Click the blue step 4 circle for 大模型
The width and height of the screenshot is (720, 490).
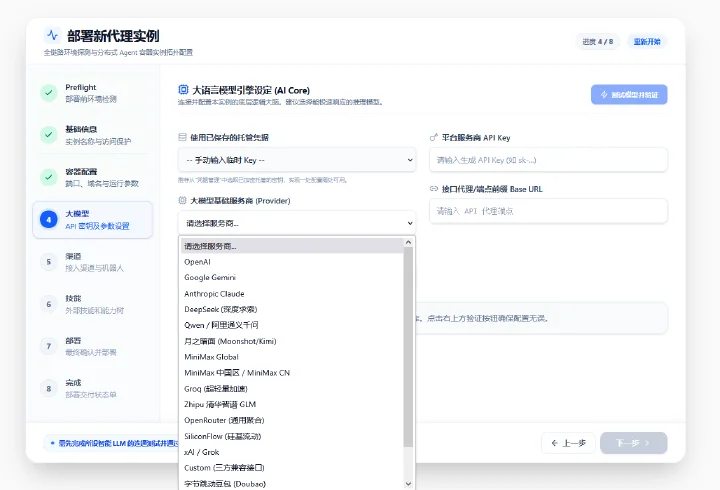(49, 220)
